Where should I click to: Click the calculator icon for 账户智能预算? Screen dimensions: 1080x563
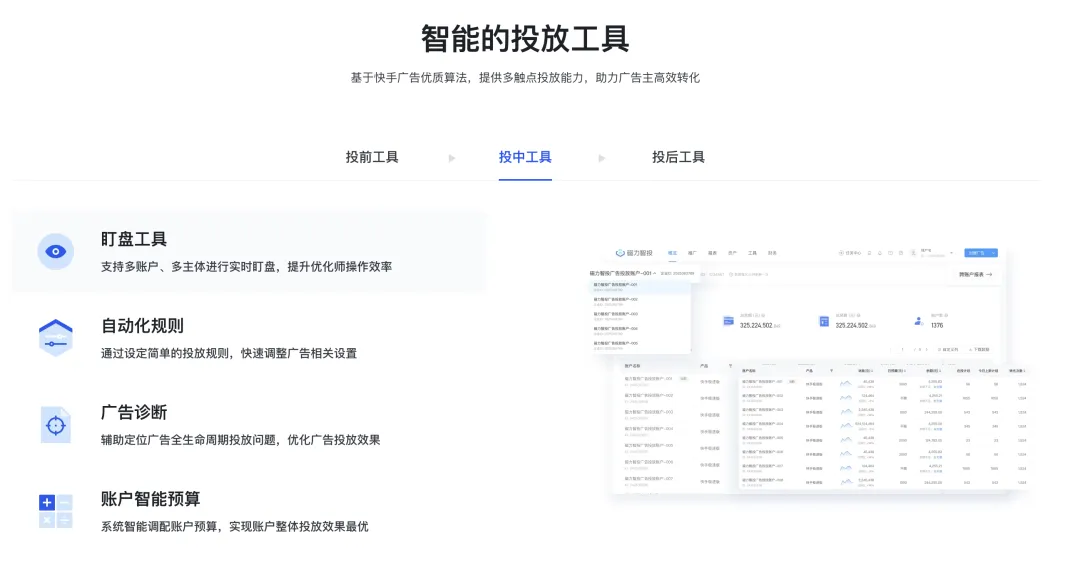click(x=56, y=511)
